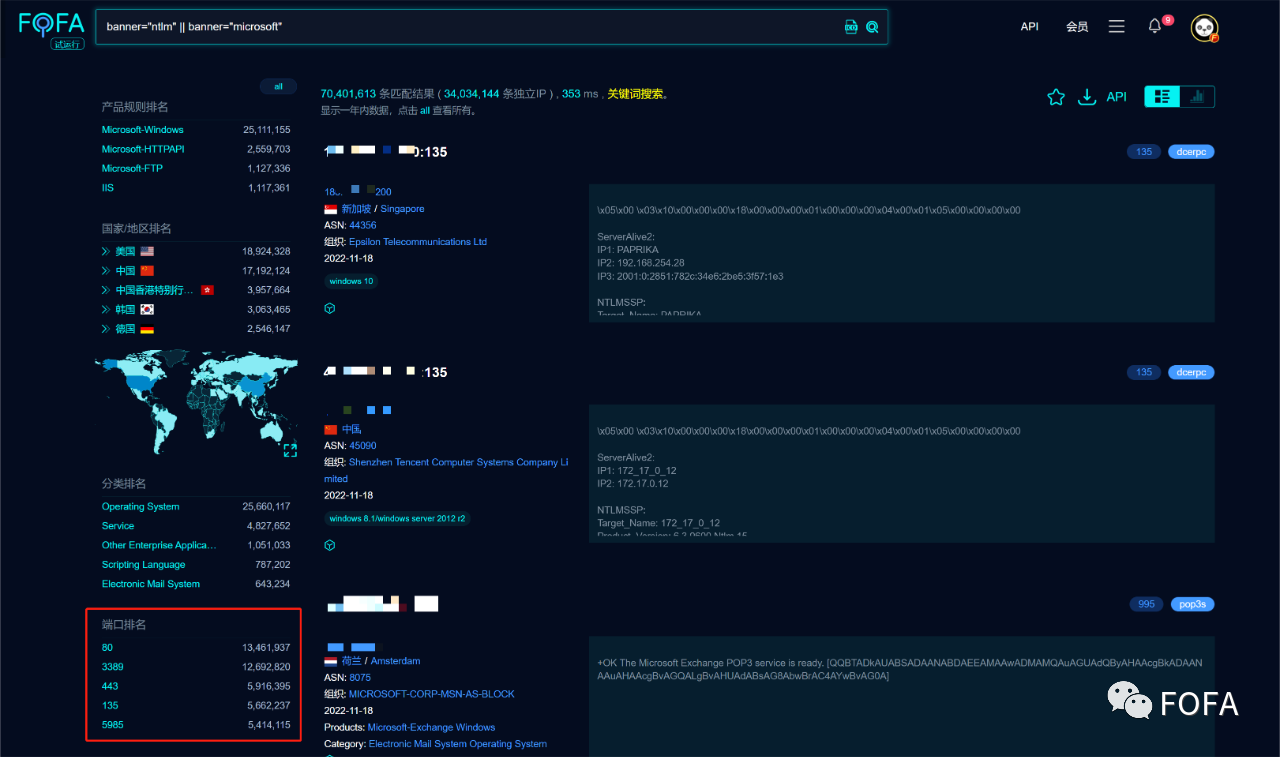This screenshot has width=1280, height=757.
Task: Expand the world map fullscreen icon
Action: pyautogui.click(x=290, y=450)
